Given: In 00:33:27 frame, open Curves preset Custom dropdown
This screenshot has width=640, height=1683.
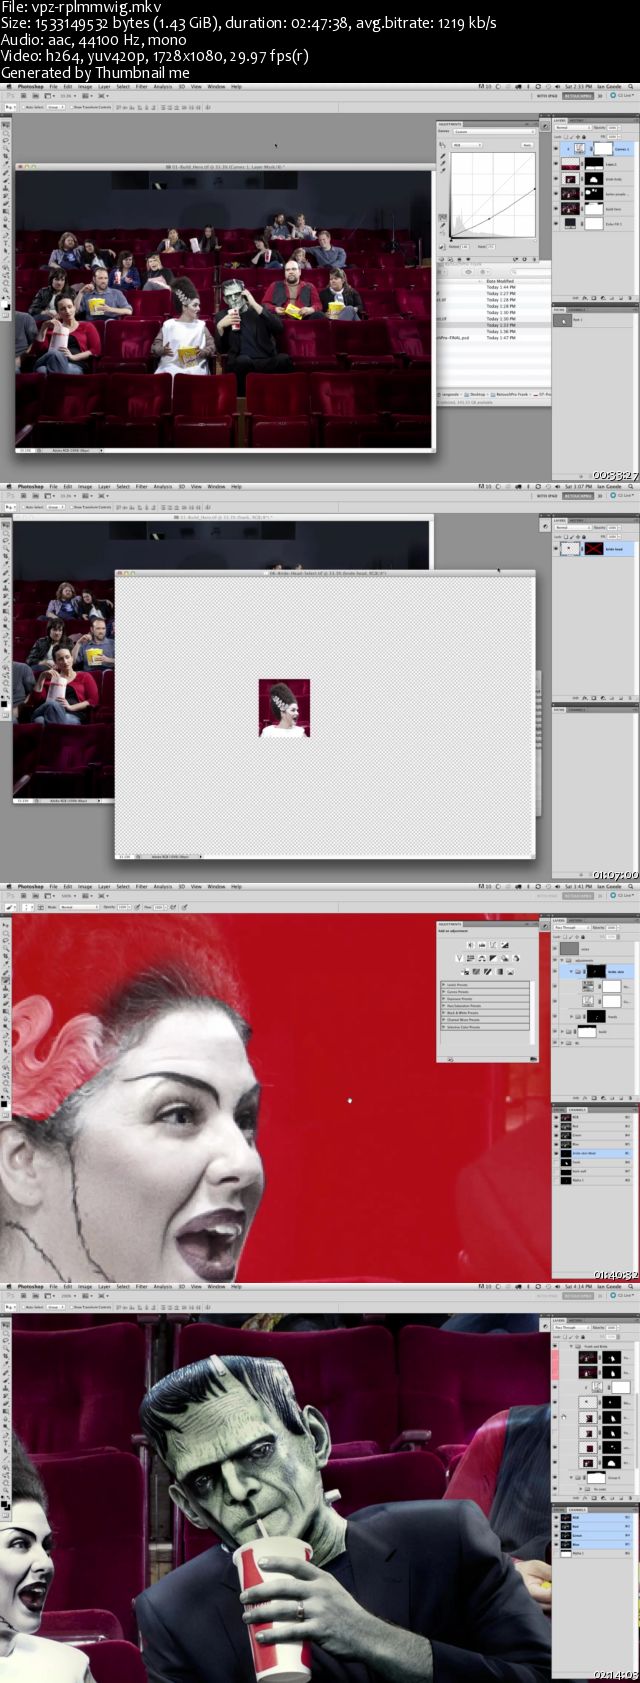Looking at the screenshot, I should pos(495,132).
